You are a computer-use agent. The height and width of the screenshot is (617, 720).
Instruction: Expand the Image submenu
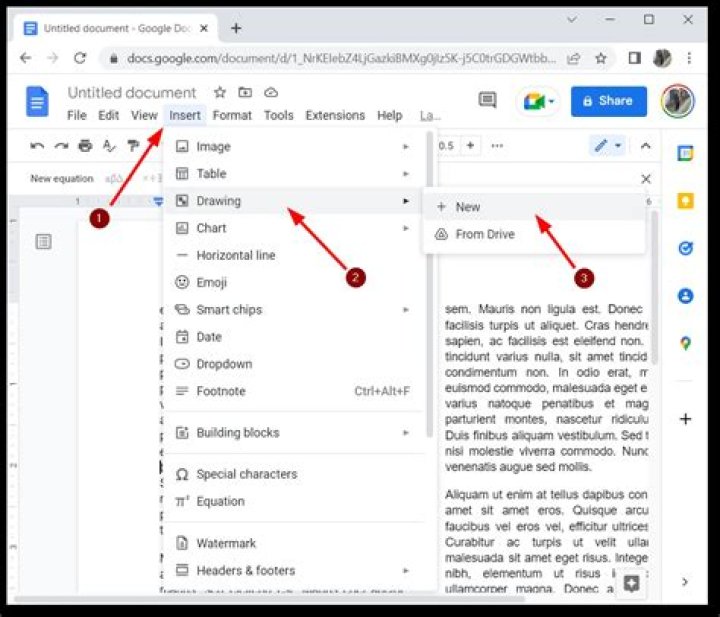pyautogui.click(x=294, y=147)
